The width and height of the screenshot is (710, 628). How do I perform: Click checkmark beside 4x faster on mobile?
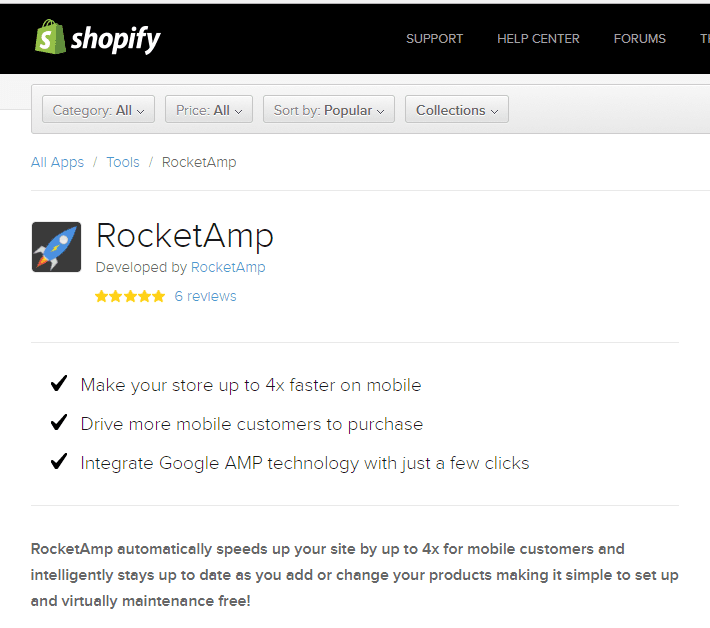59,384
